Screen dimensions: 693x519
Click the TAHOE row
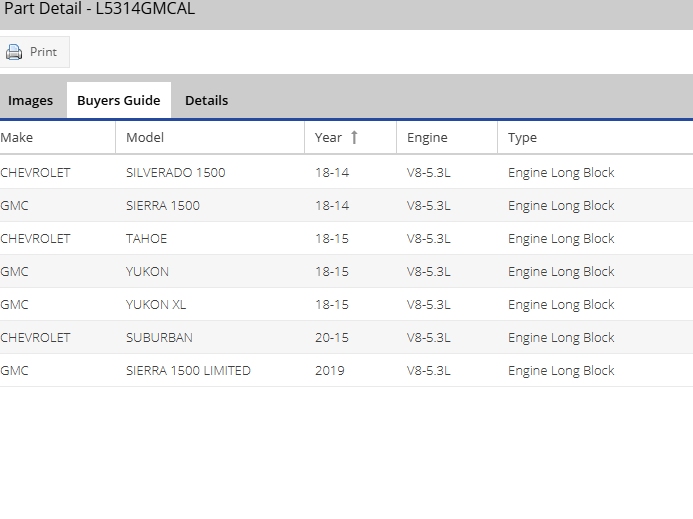147,239
